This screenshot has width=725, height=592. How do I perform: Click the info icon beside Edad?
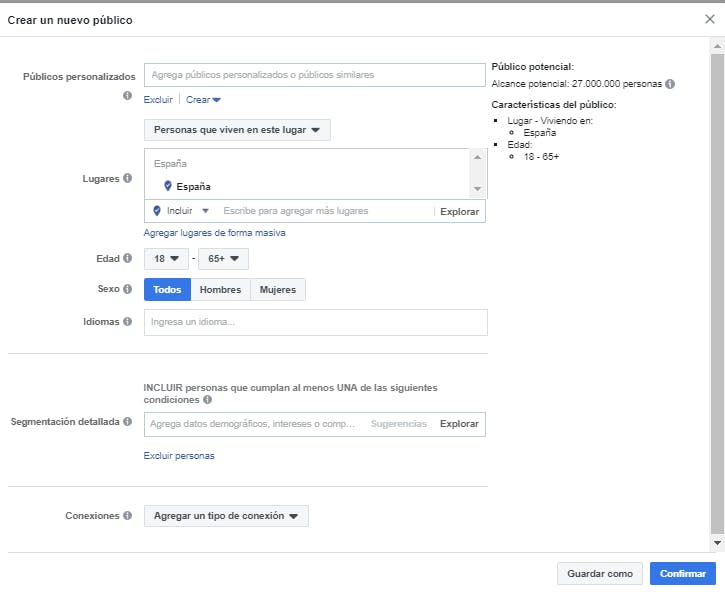coord(128,259)
